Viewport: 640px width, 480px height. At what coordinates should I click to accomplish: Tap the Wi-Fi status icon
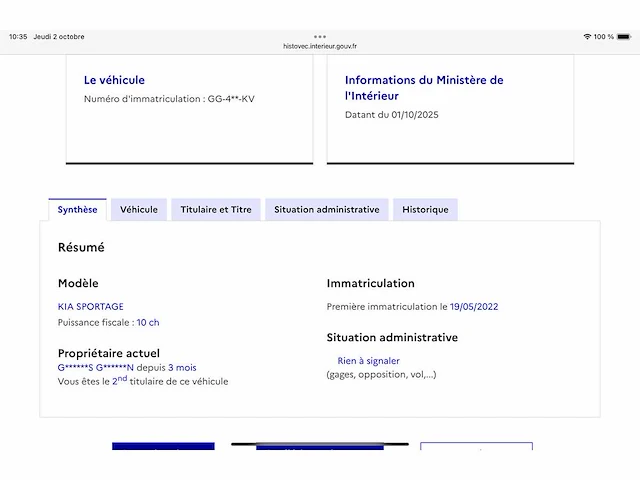click(587, 37)
